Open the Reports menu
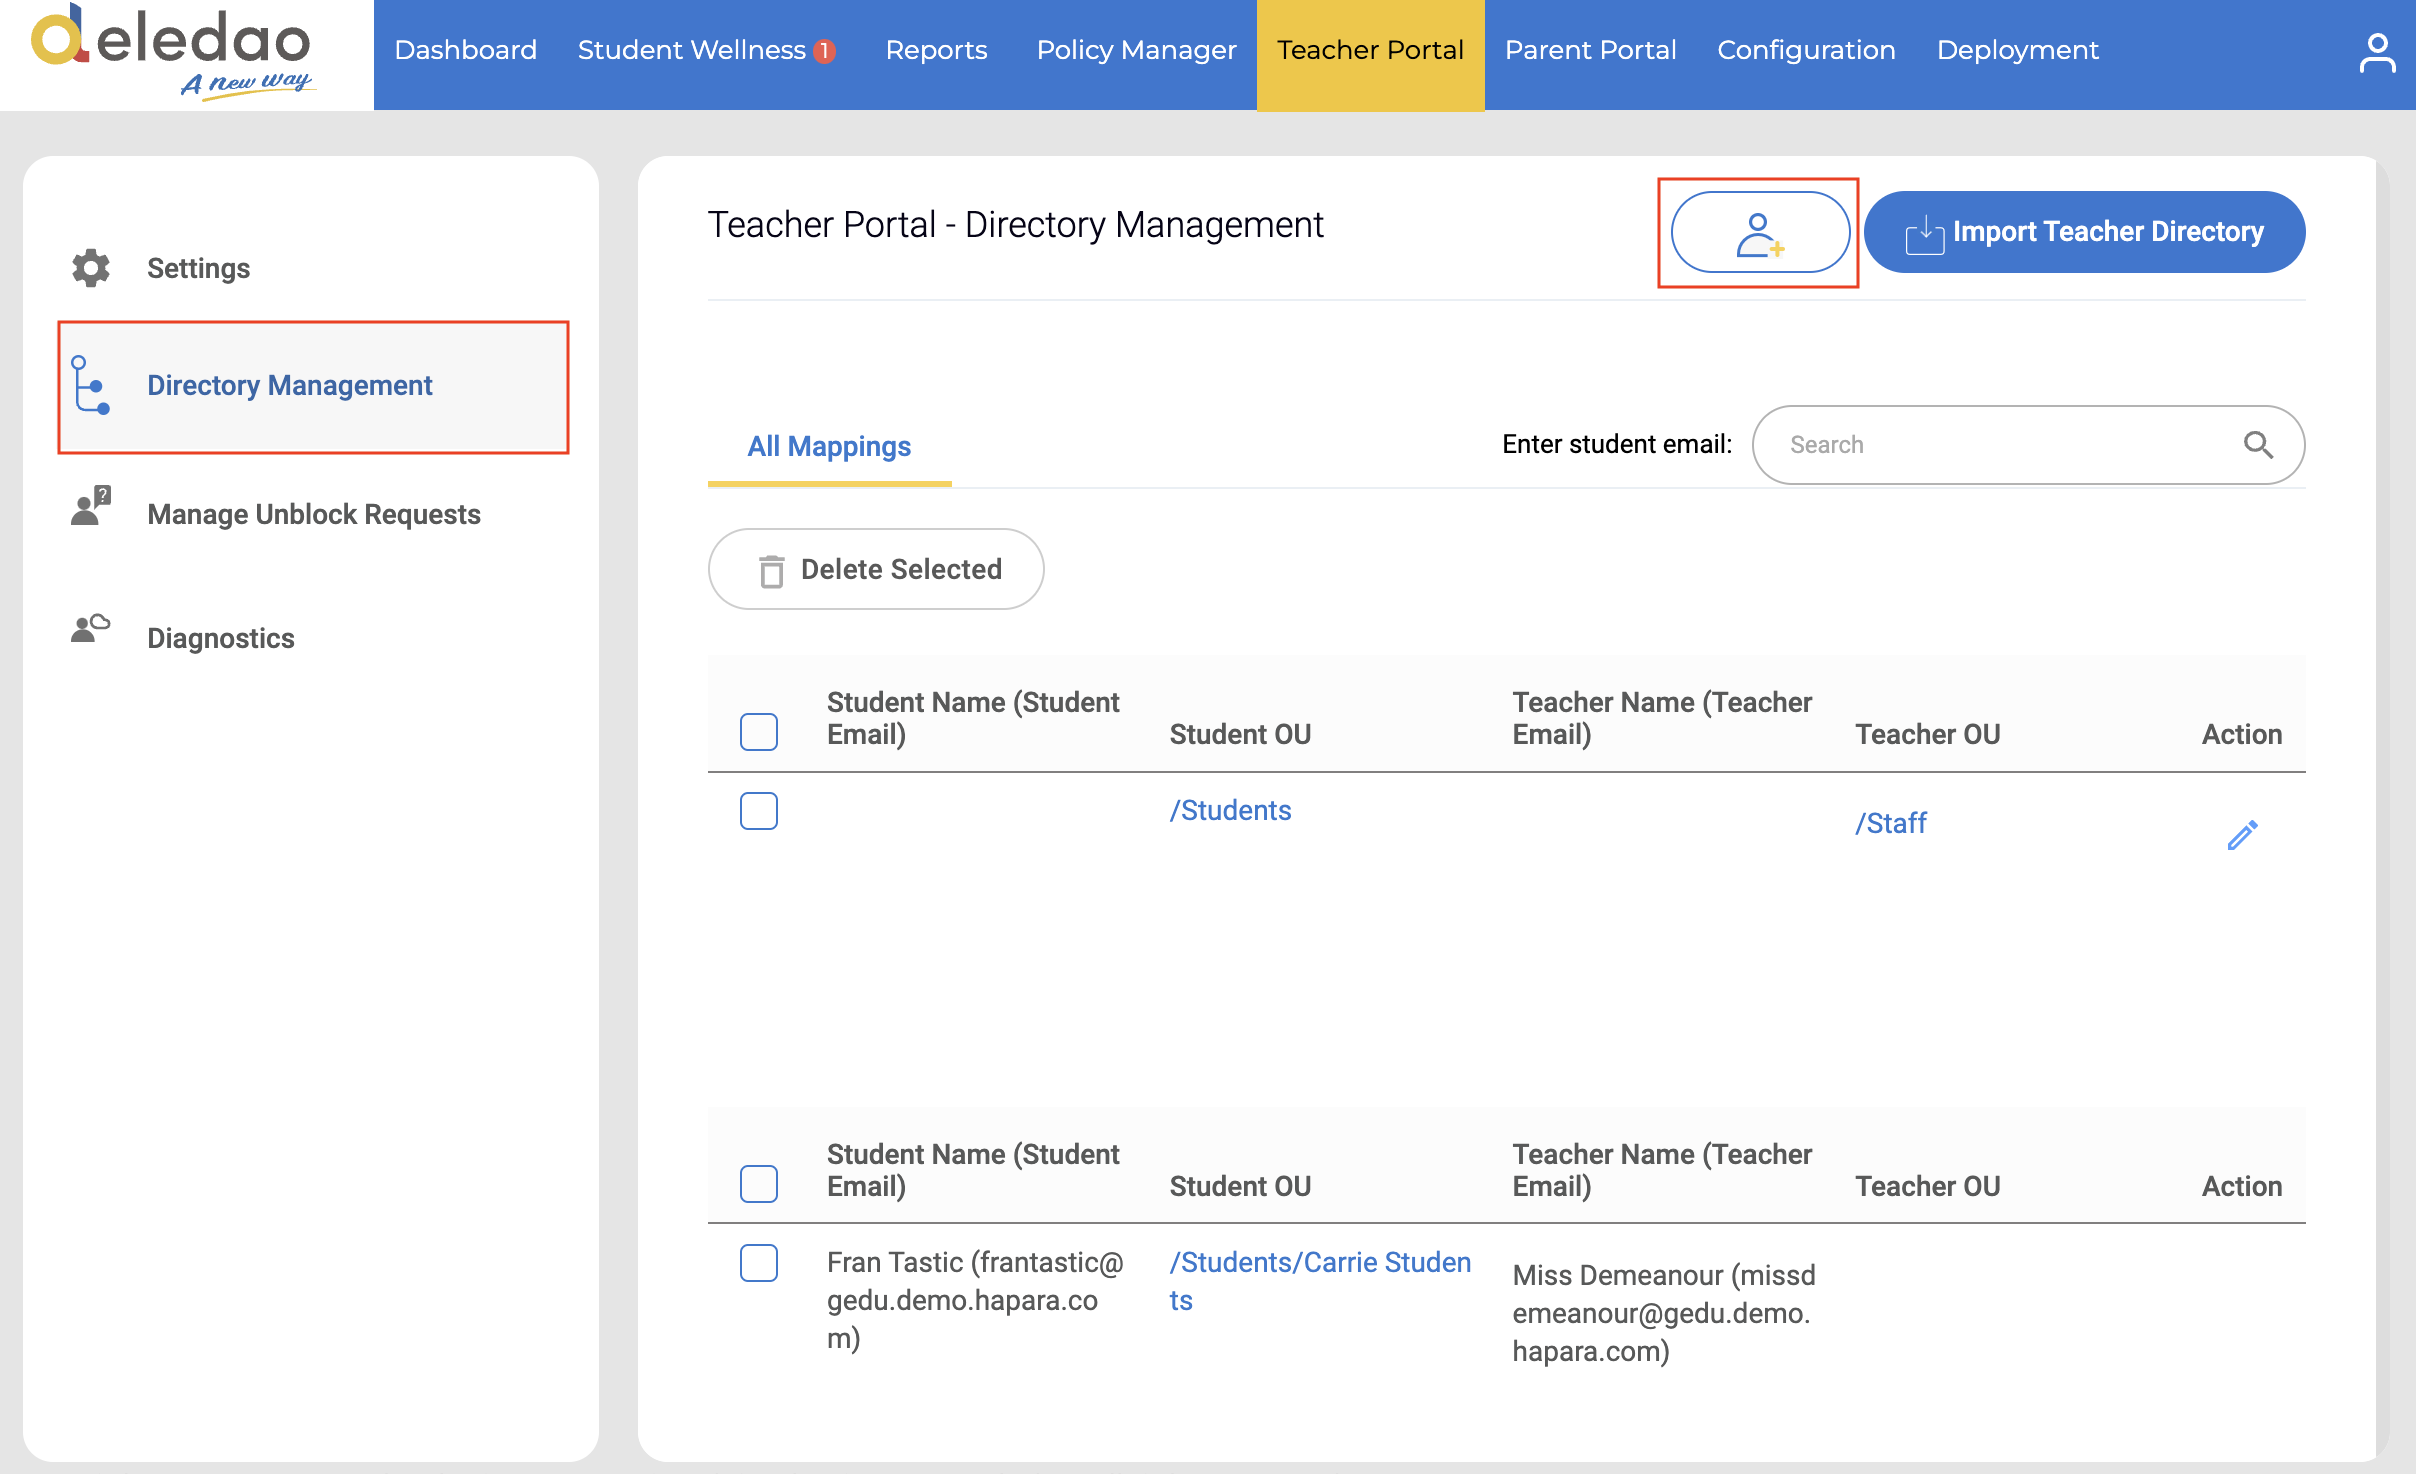This screenshot has width=2416, height=1474. coord(936,50)
